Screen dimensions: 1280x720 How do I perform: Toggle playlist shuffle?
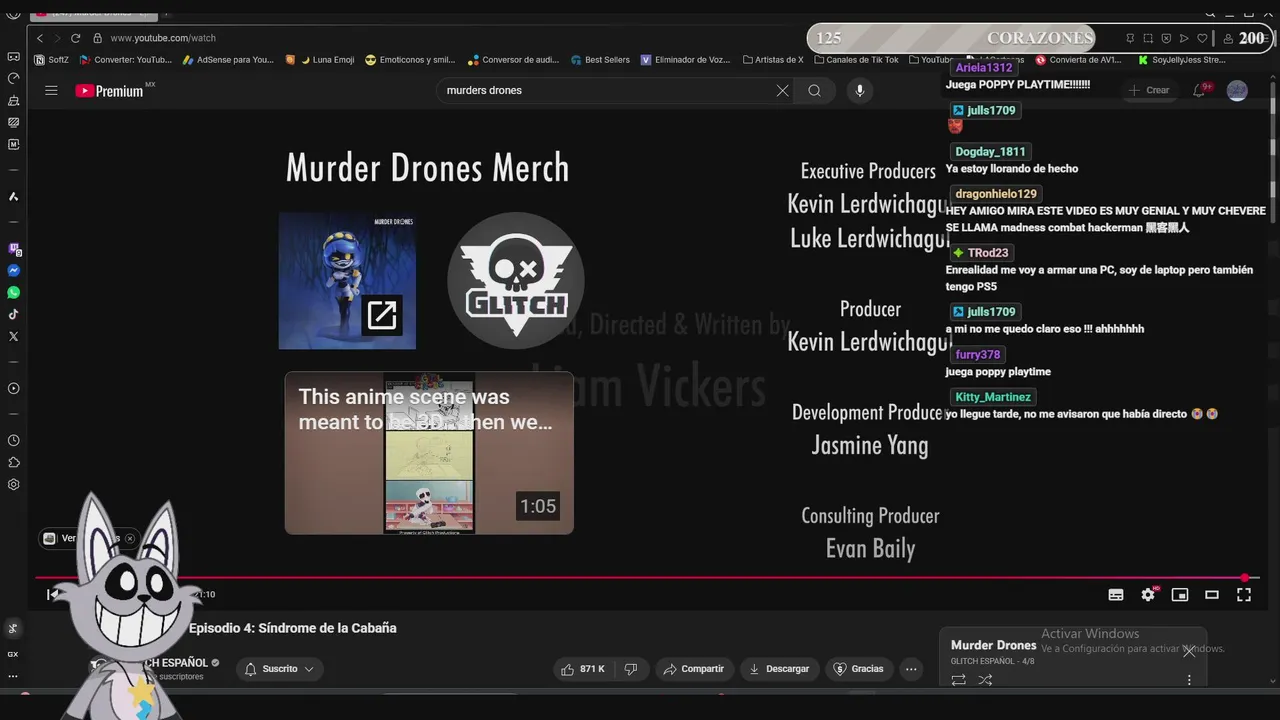pos(985,680)
